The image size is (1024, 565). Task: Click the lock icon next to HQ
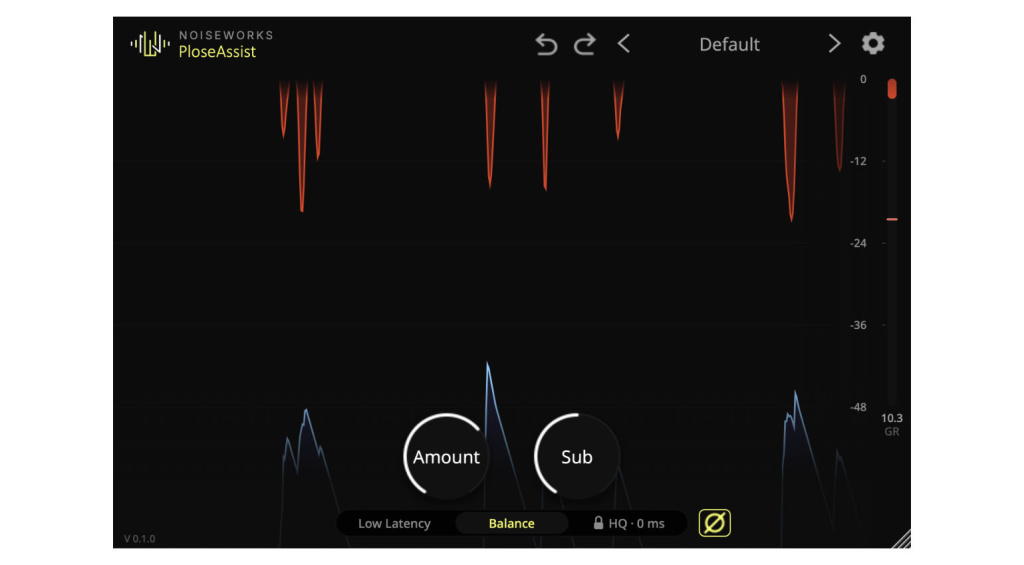tap(598, 523)
